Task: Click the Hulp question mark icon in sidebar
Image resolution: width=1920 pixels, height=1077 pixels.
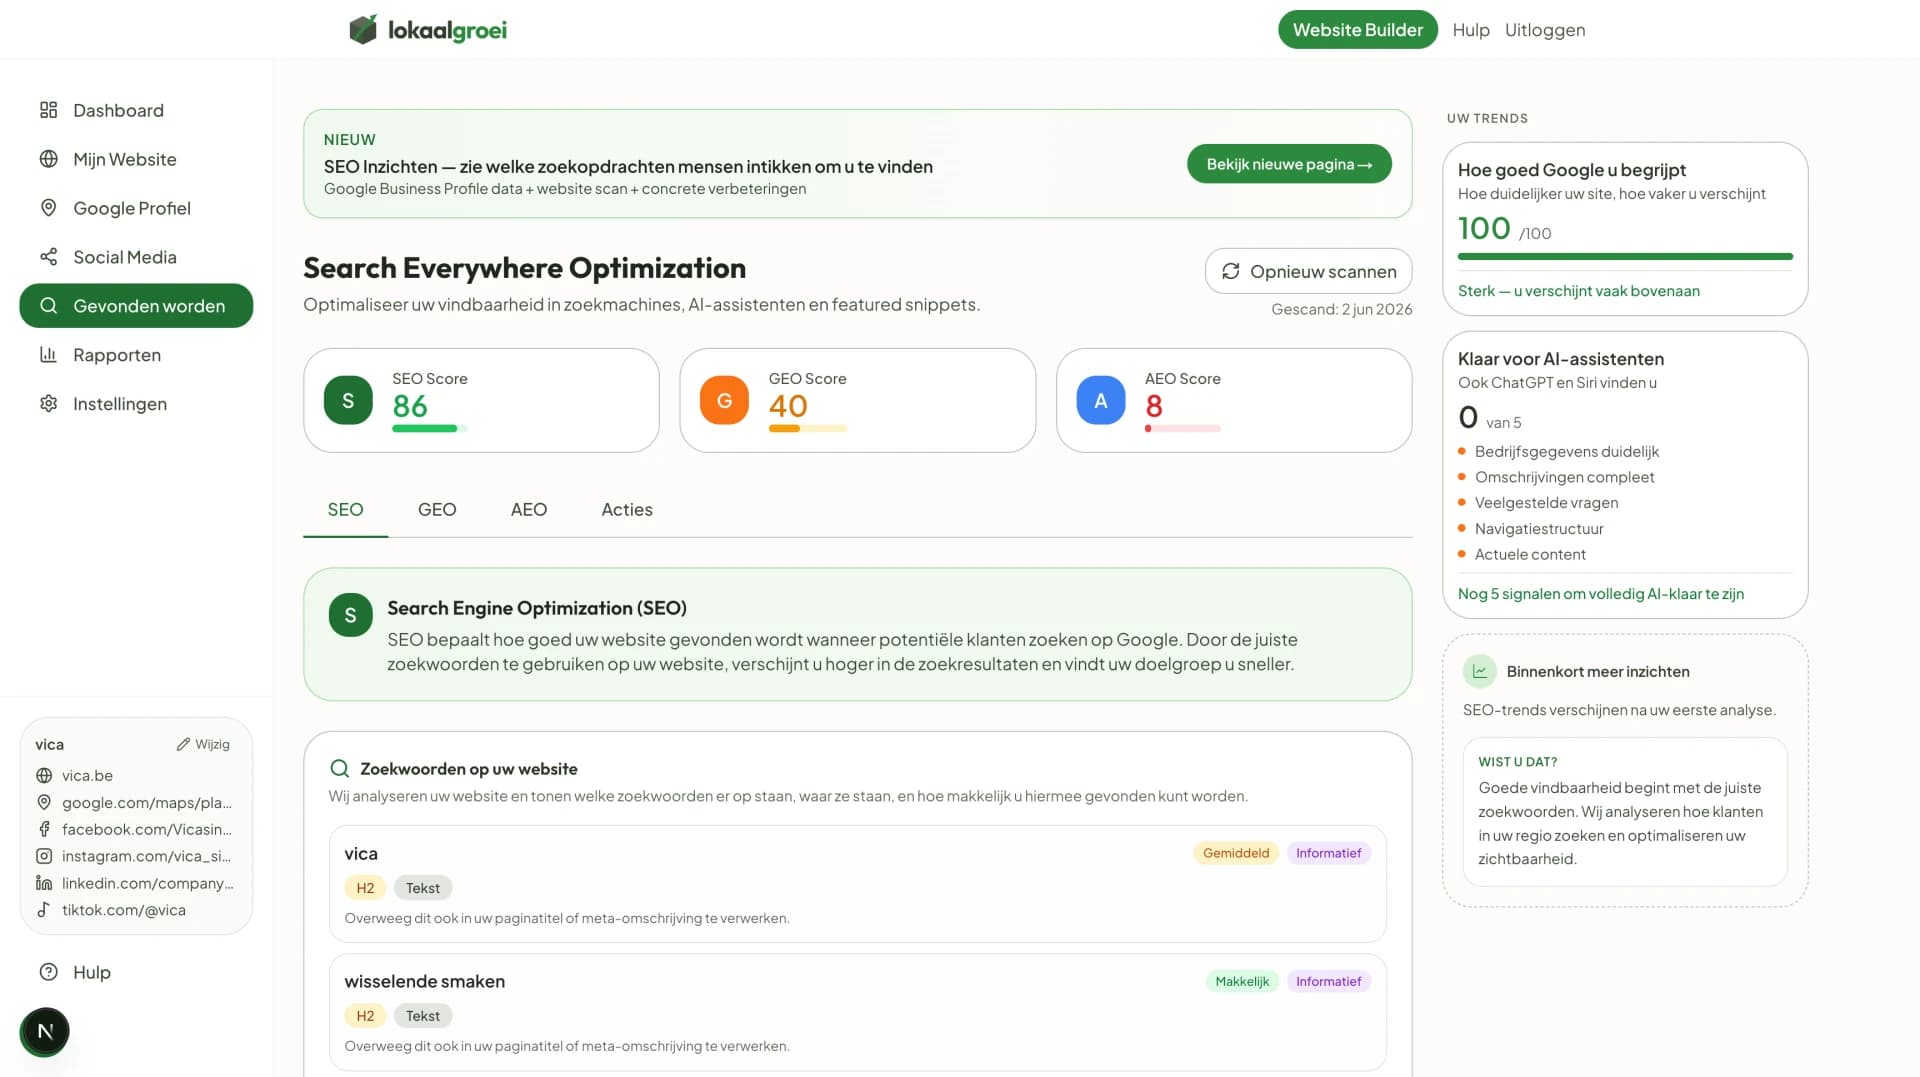Action: (x=48, y=972)
